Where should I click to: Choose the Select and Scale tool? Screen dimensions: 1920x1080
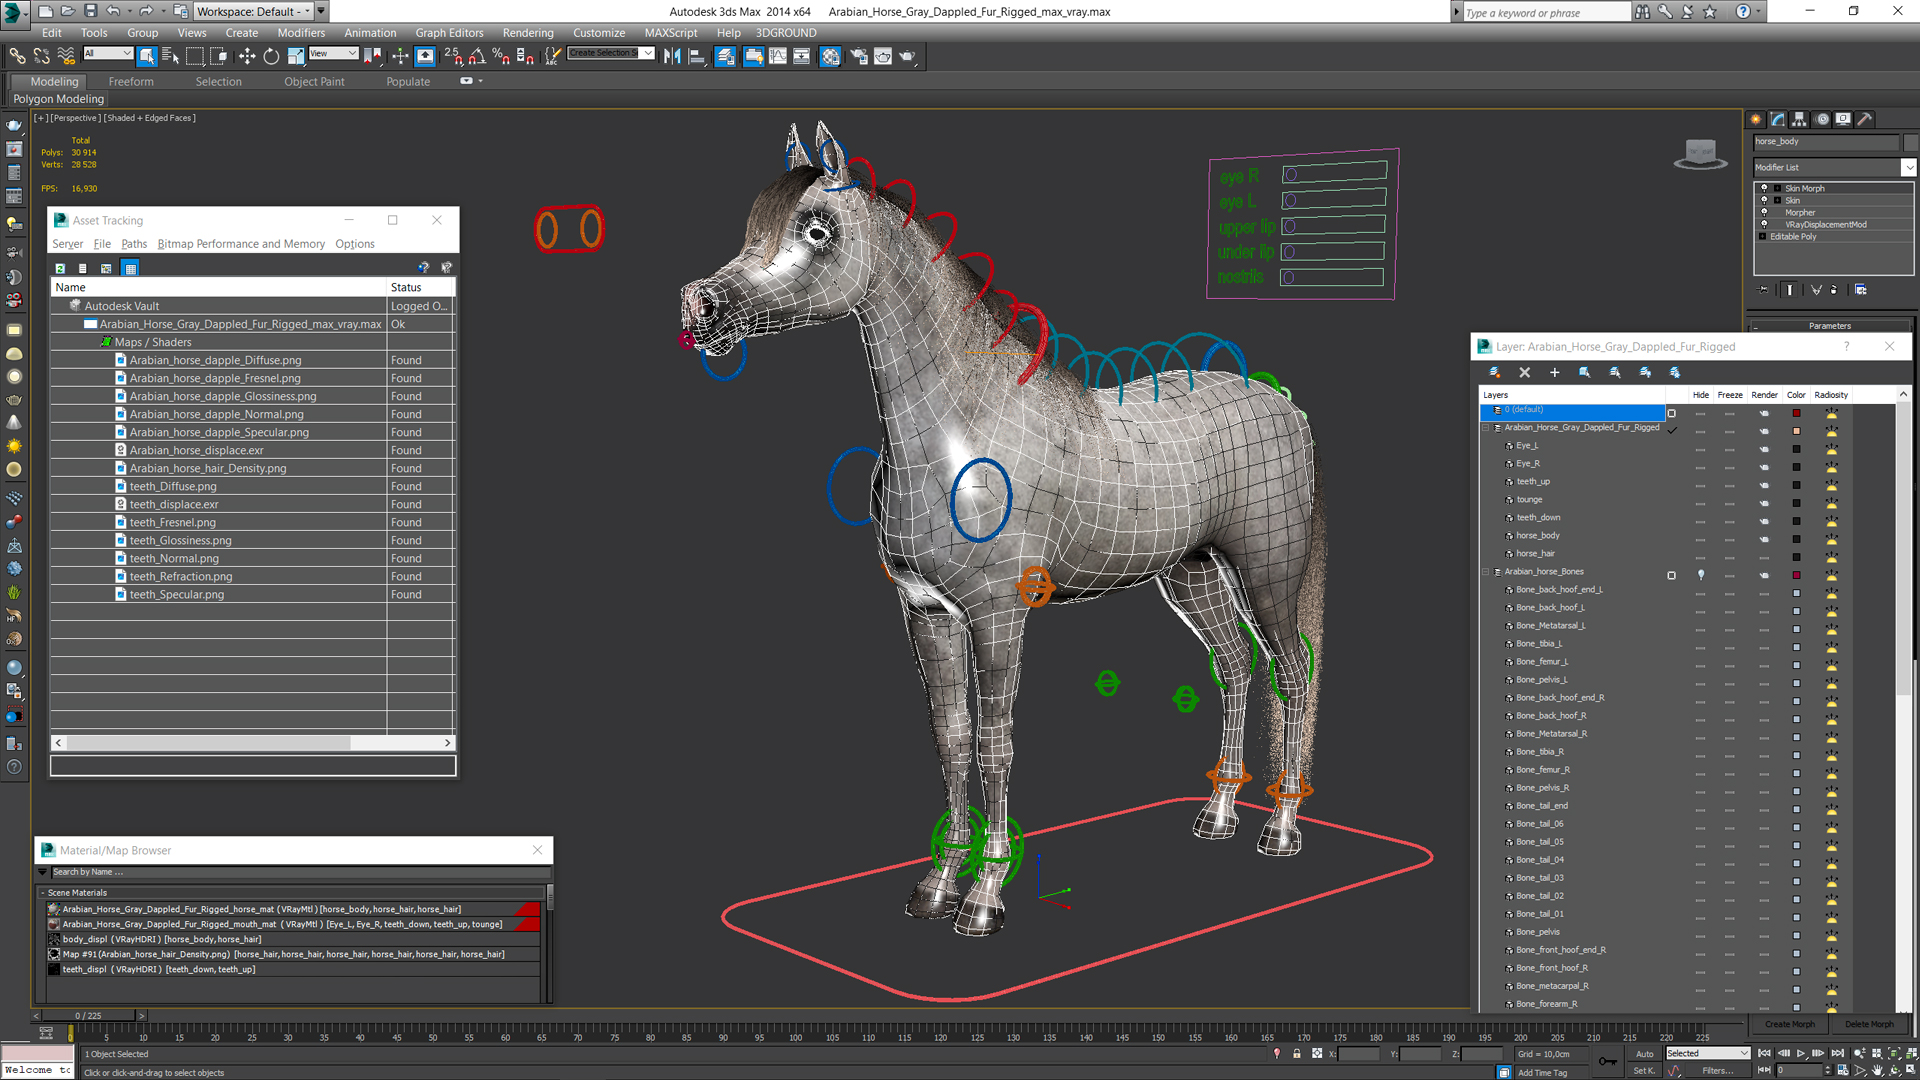pyautogui.click(x=296, y=56)
